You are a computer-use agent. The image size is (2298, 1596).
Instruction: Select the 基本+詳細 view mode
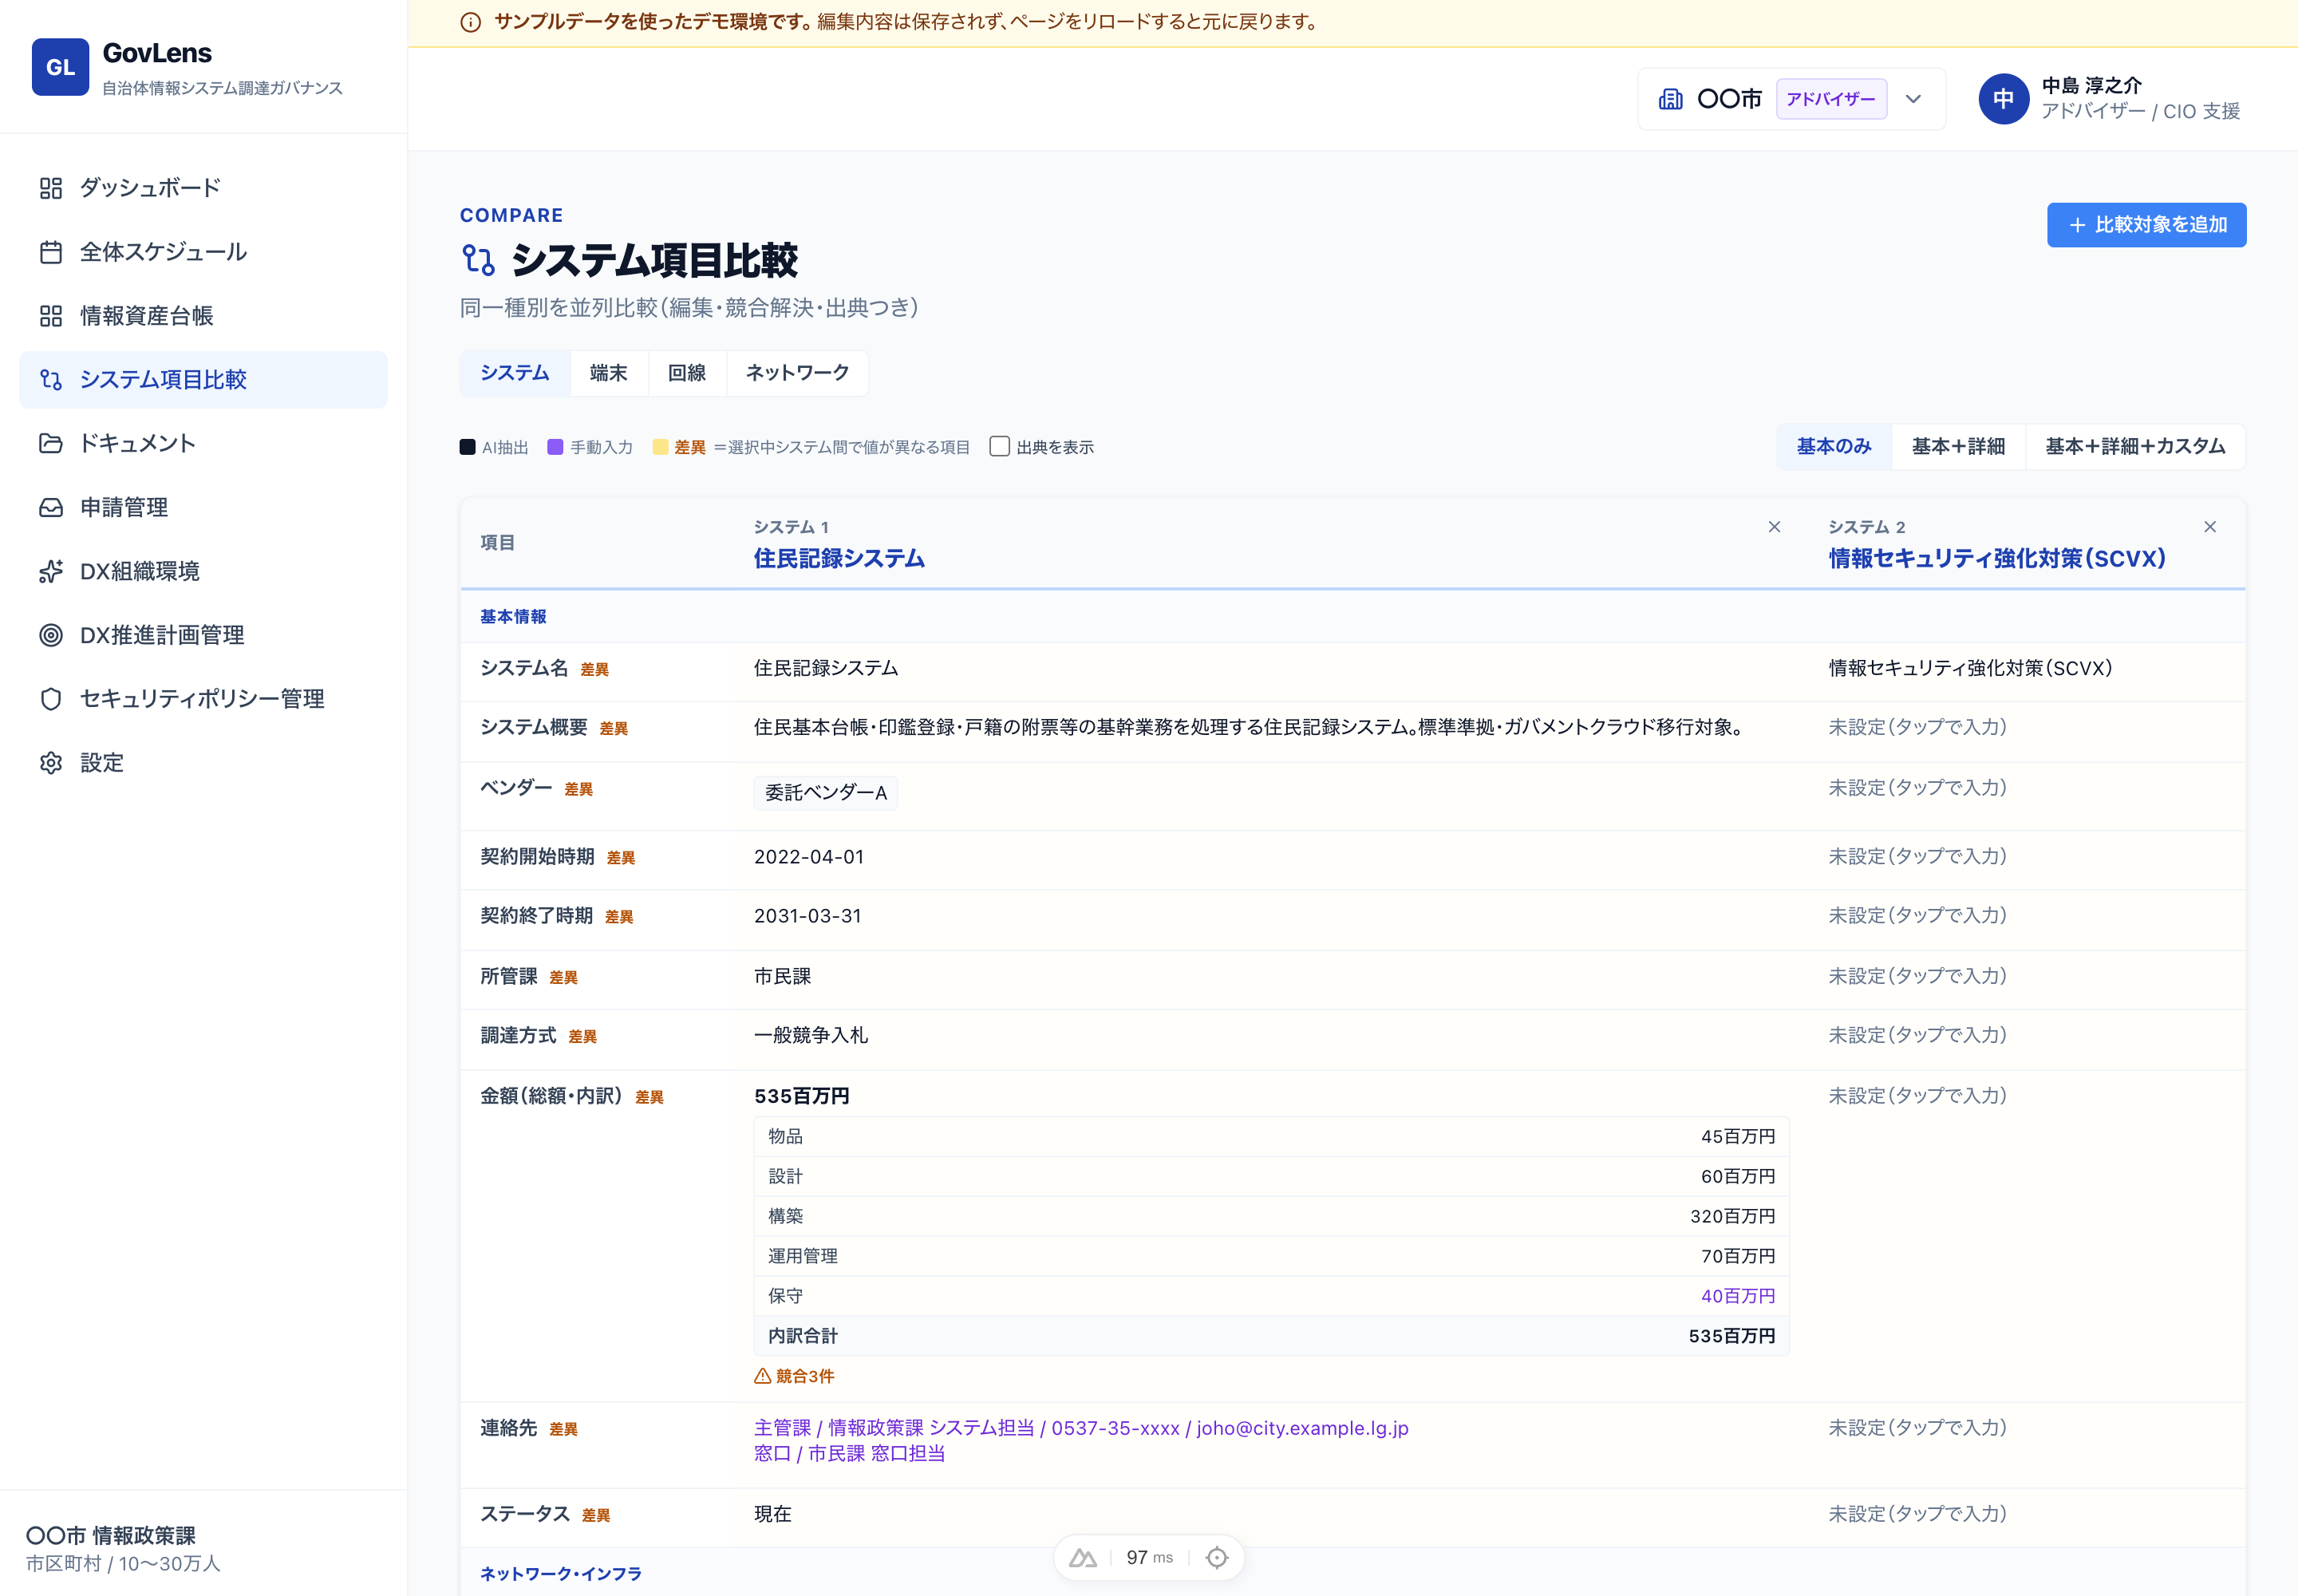tap(1958, 446)
